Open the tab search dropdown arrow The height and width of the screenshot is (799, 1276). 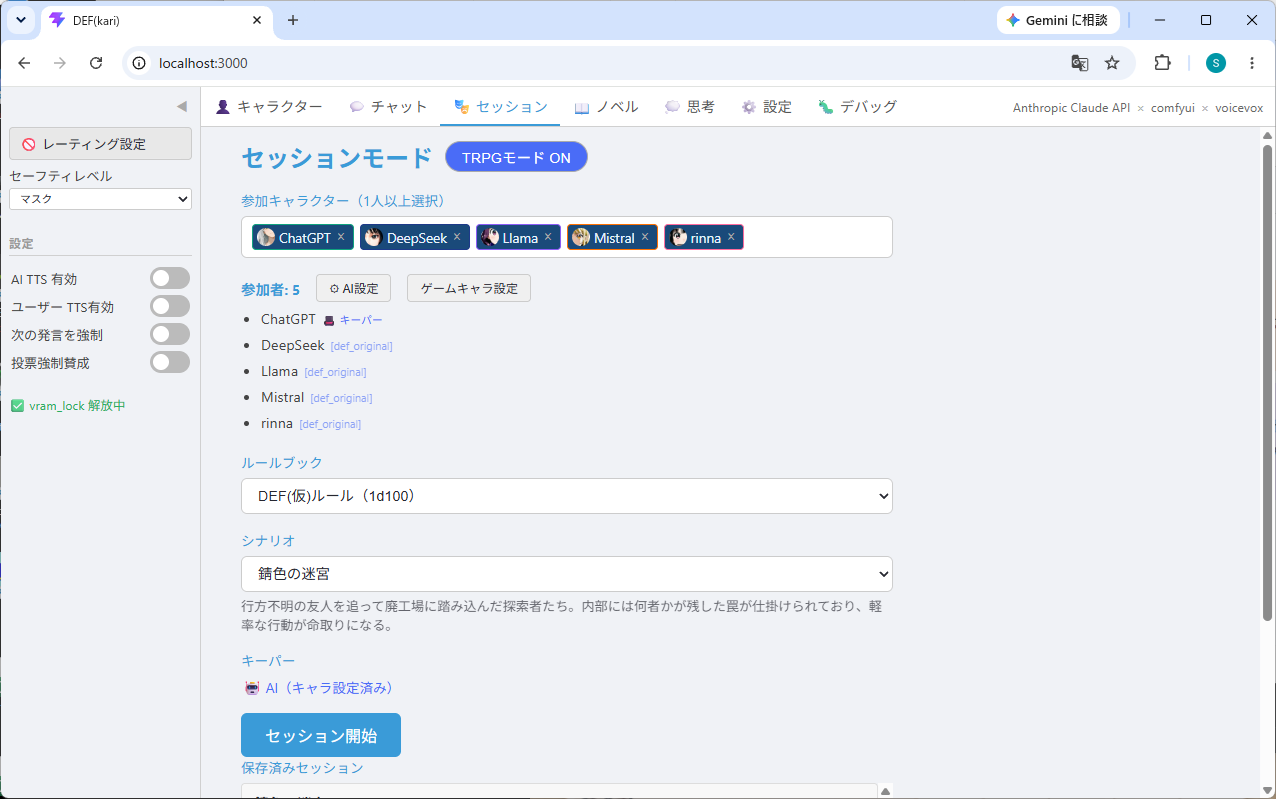click(x=20, y=20)
